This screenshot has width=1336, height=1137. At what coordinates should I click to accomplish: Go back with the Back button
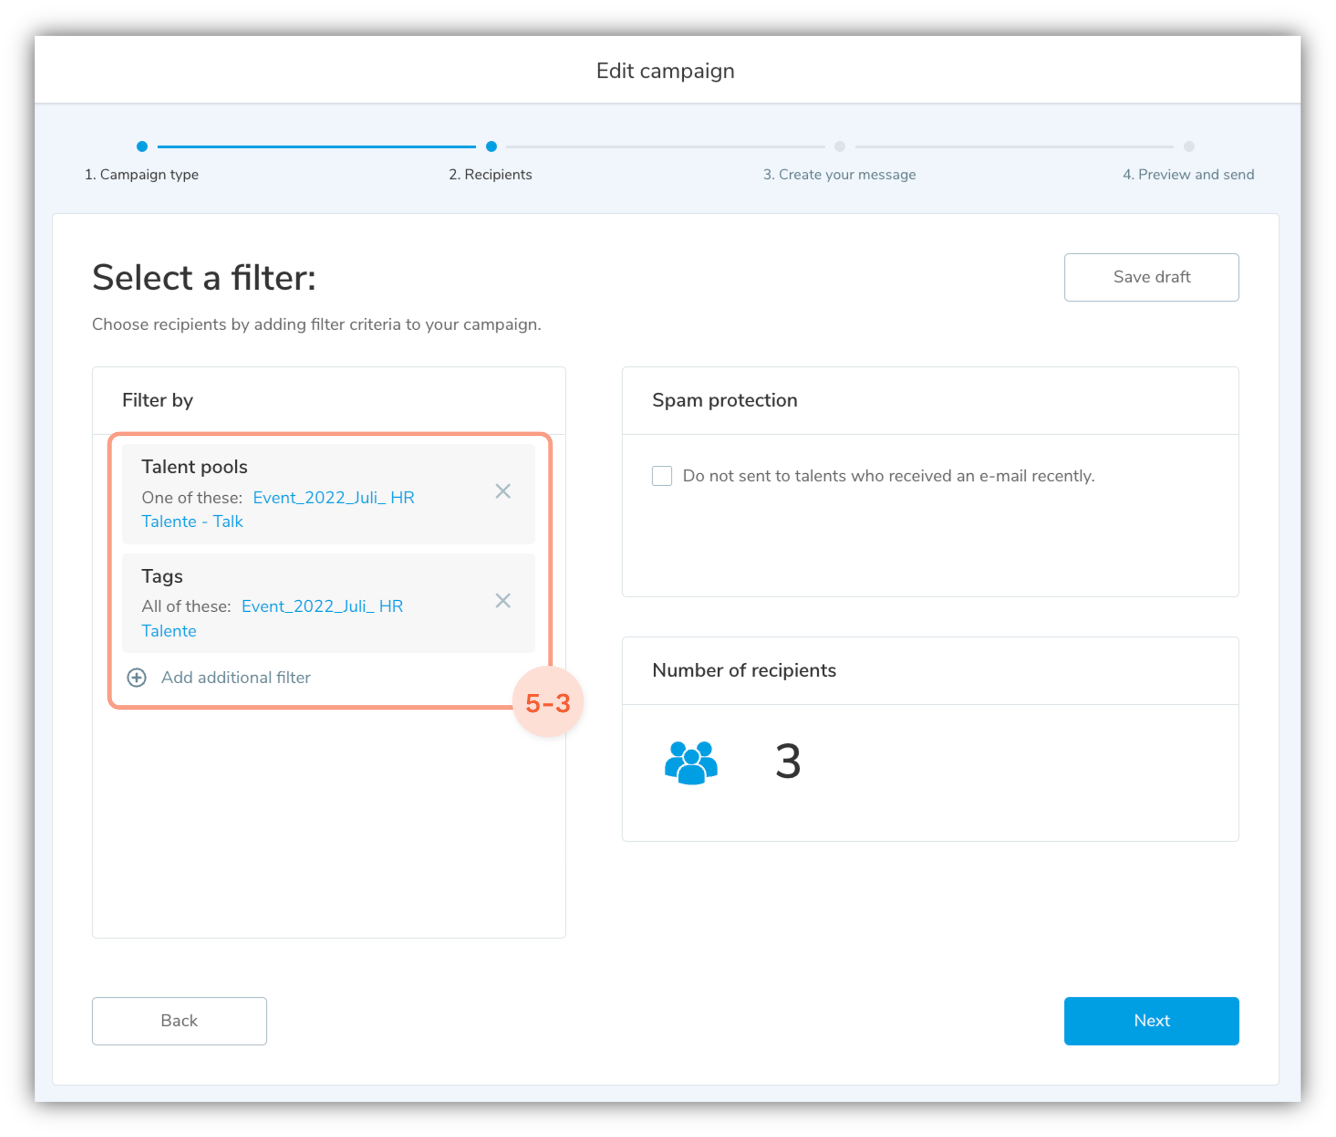[179, 1021]
